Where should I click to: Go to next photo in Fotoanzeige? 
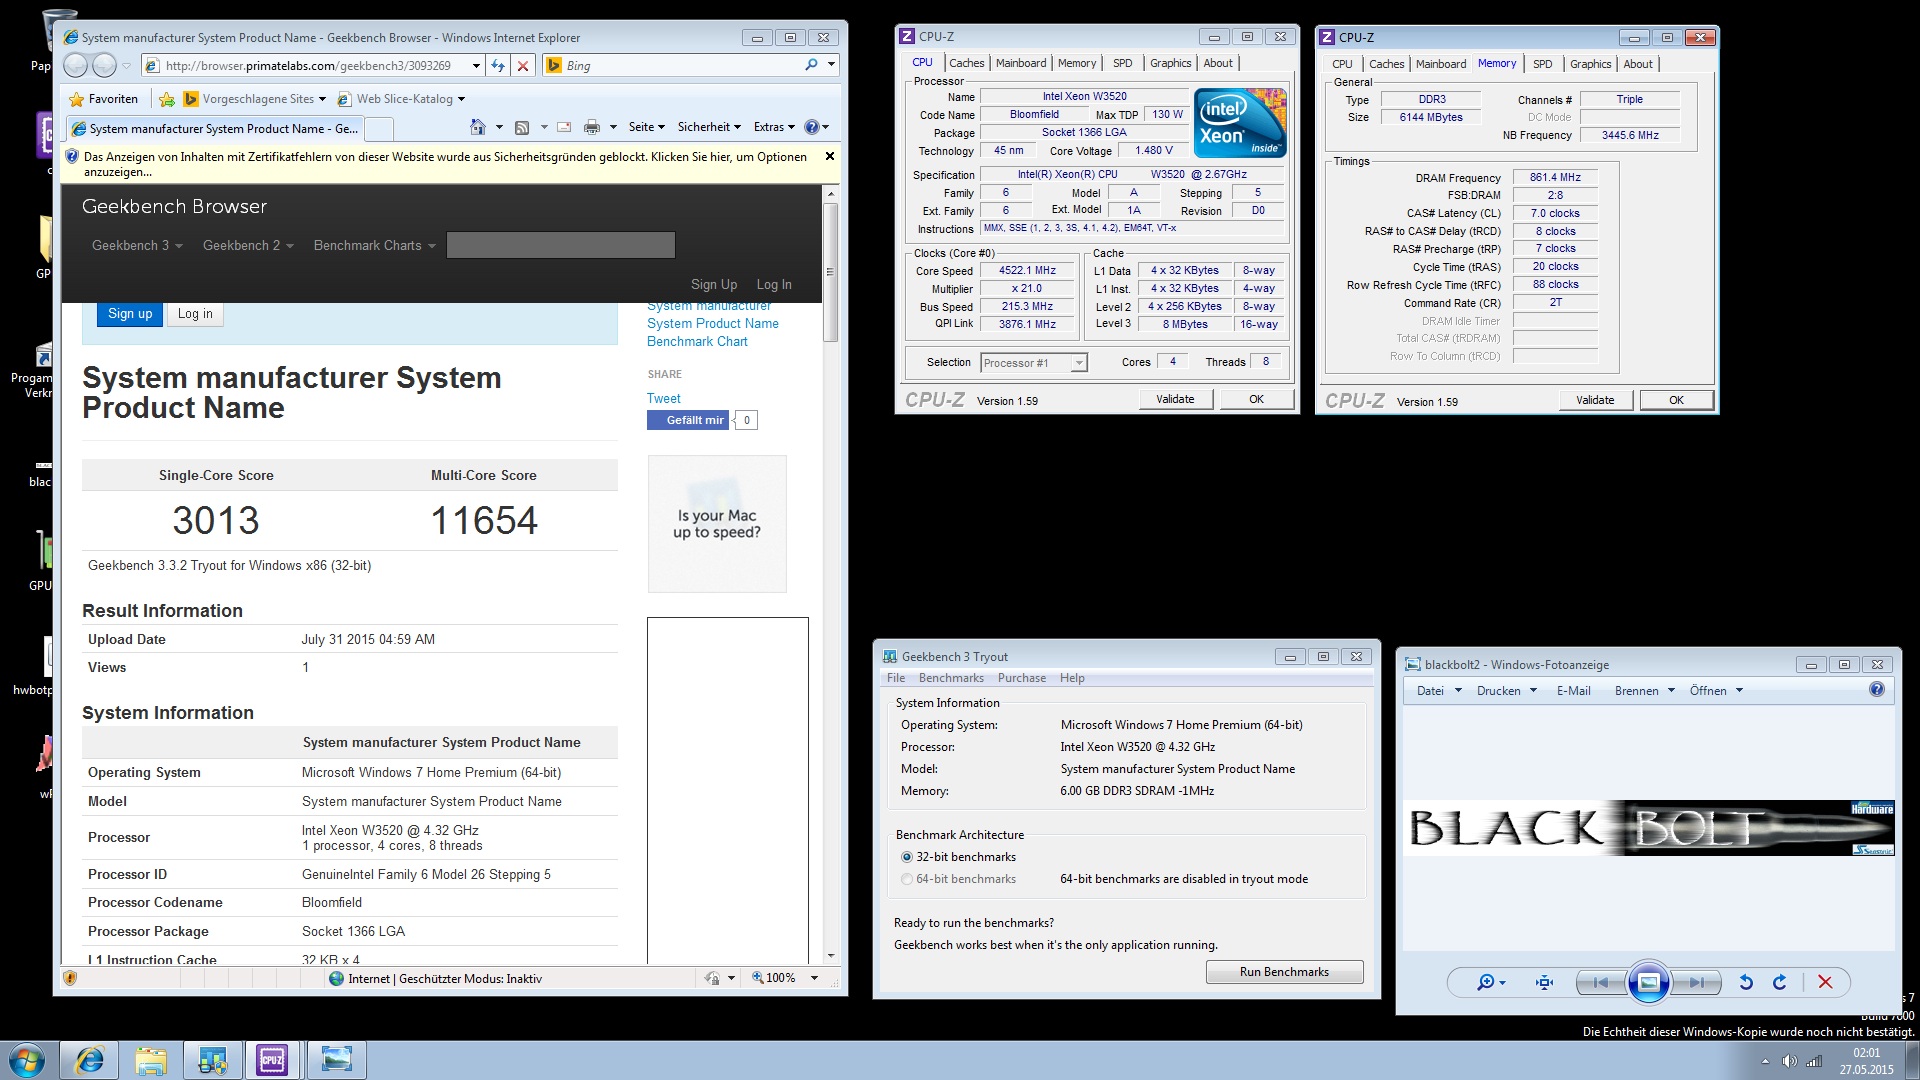click(1697, 982)
